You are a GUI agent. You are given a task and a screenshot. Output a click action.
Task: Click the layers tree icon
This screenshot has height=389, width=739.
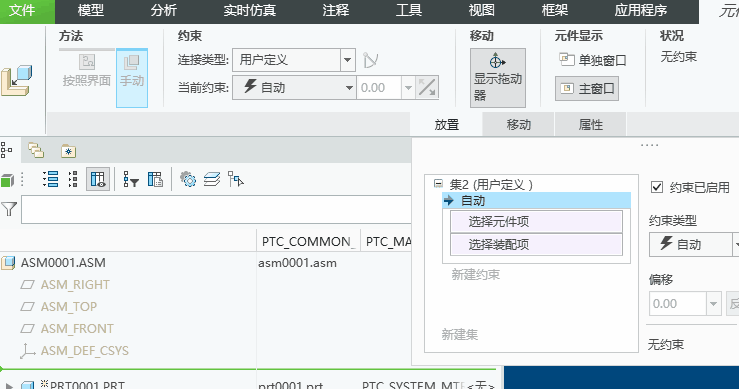(x=212, y=180)
